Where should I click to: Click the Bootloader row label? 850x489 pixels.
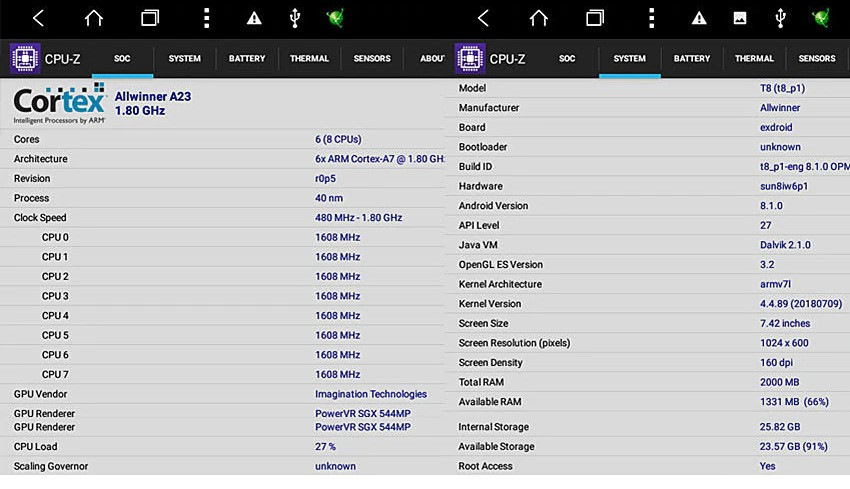coord(483,147)
